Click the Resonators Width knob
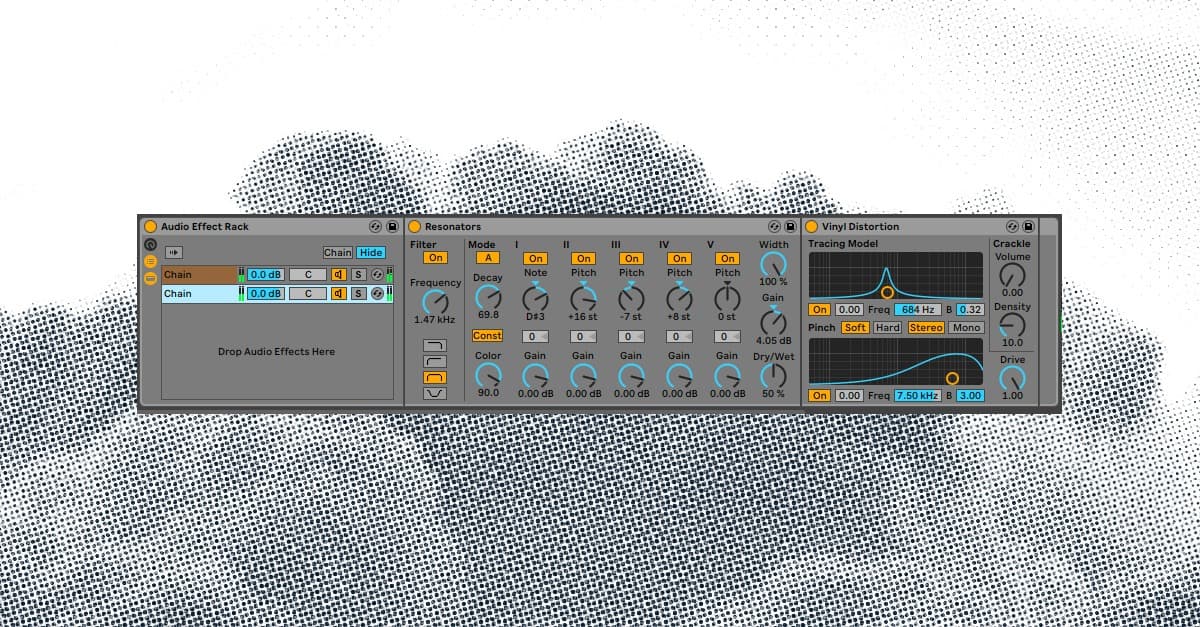 tap(773, 264)
